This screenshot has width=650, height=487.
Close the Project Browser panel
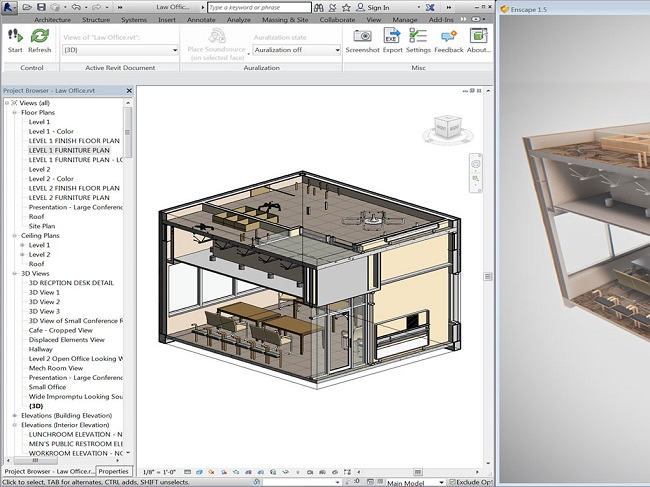click(129, 90)
